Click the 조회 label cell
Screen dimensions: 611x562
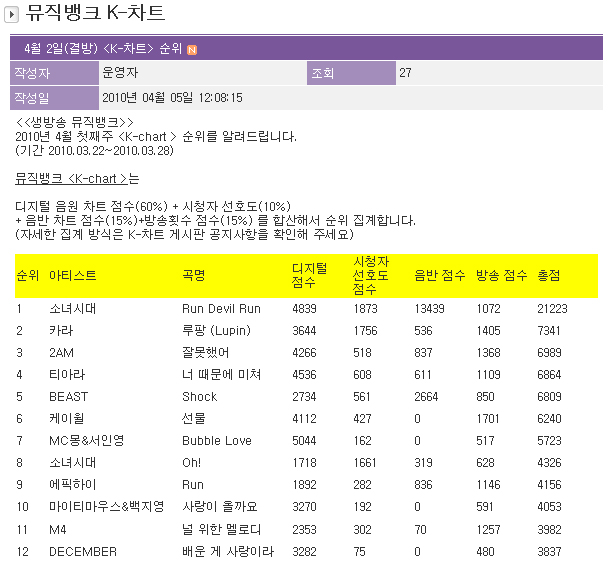[351, 73]
